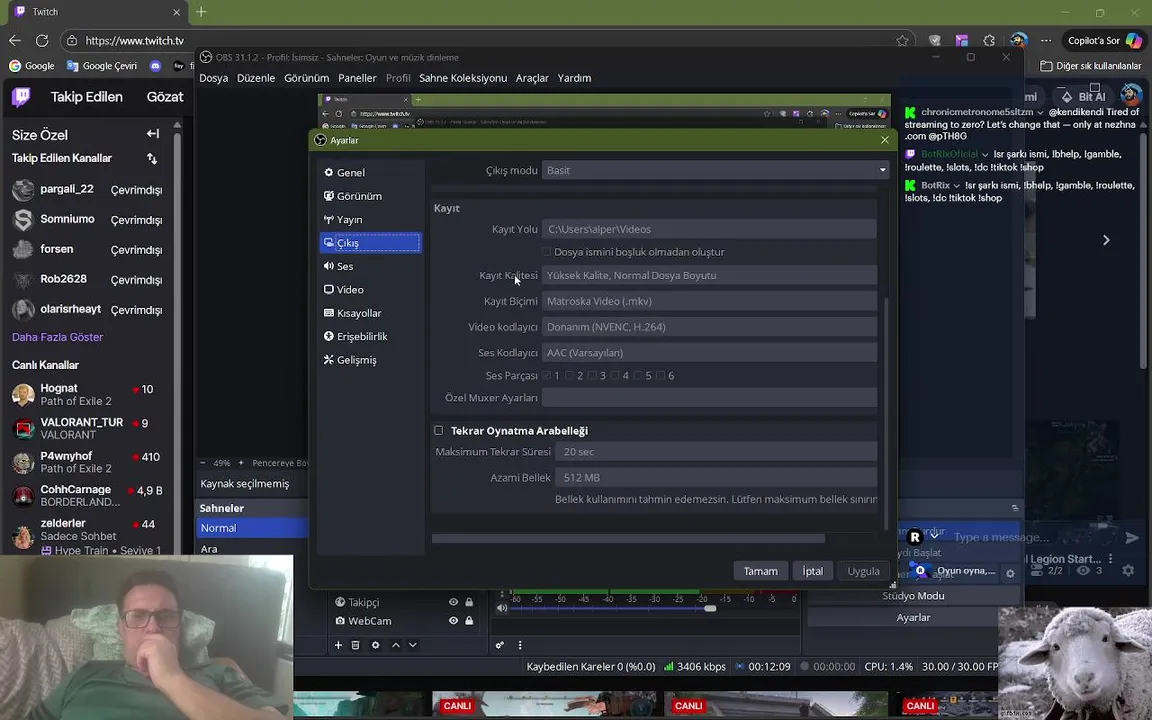
Task: Open the Yayın settings category
Action: (370, 220)
